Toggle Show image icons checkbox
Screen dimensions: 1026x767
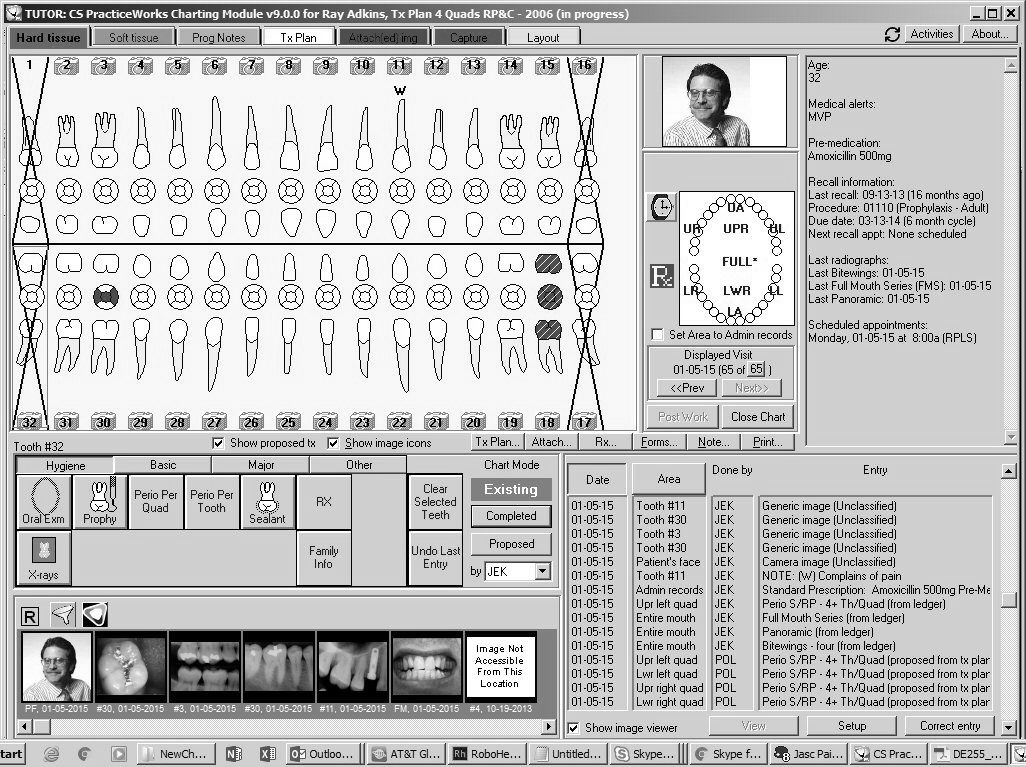333,443
